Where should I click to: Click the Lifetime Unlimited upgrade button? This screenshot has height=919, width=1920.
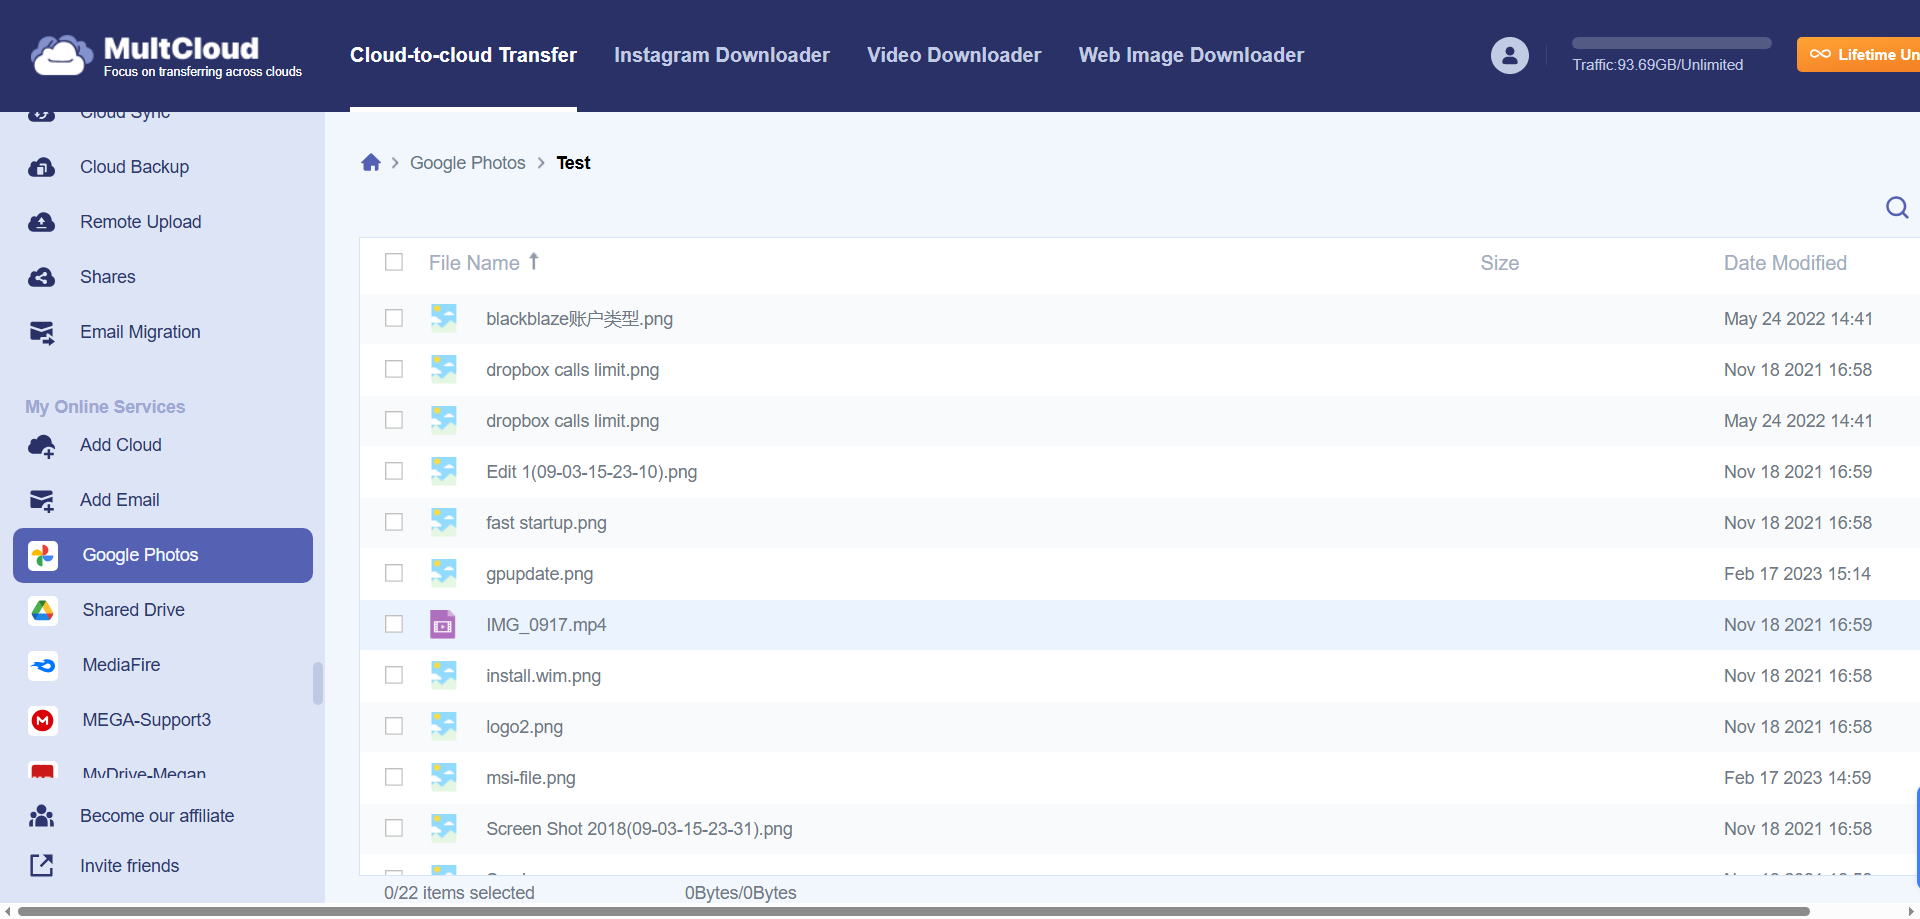coord(1858,55)
